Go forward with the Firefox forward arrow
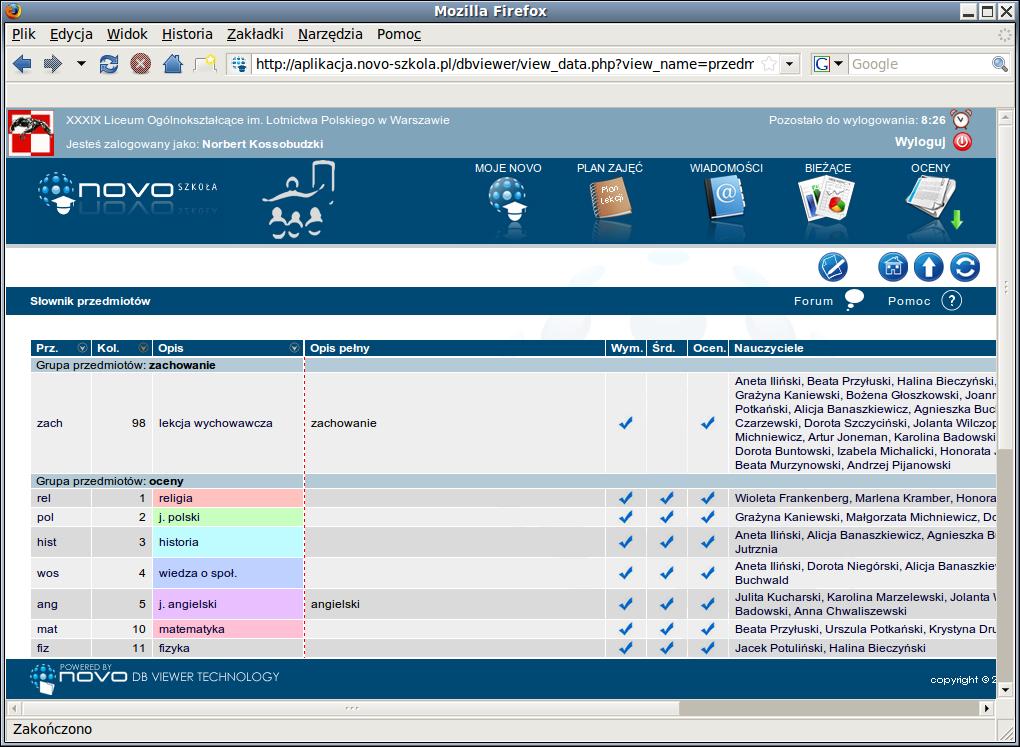The width and height of the screenshot is (1020, 747). pyautogui.click(x=53, y=64)
